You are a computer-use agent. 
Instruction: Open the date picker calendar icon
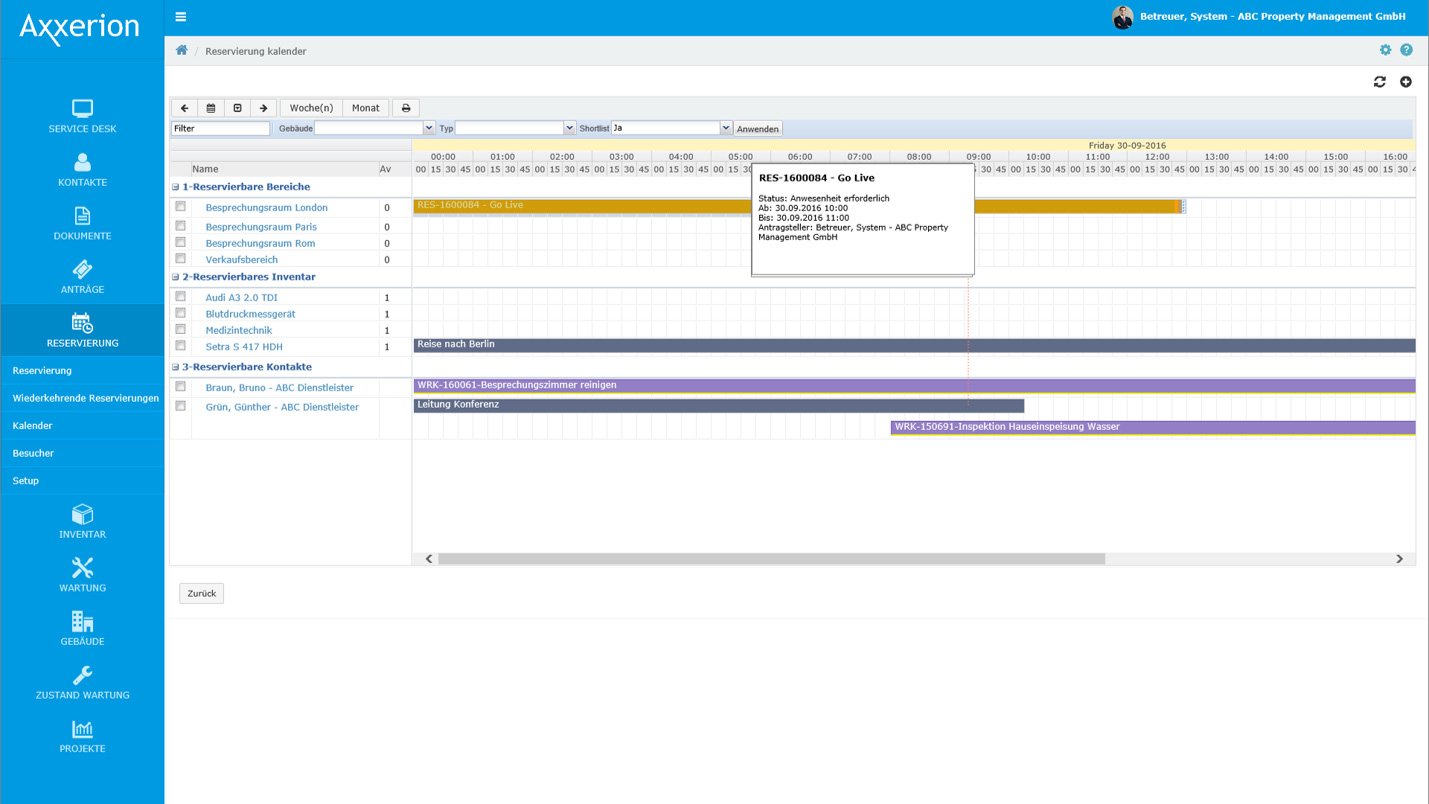(211, 108)
